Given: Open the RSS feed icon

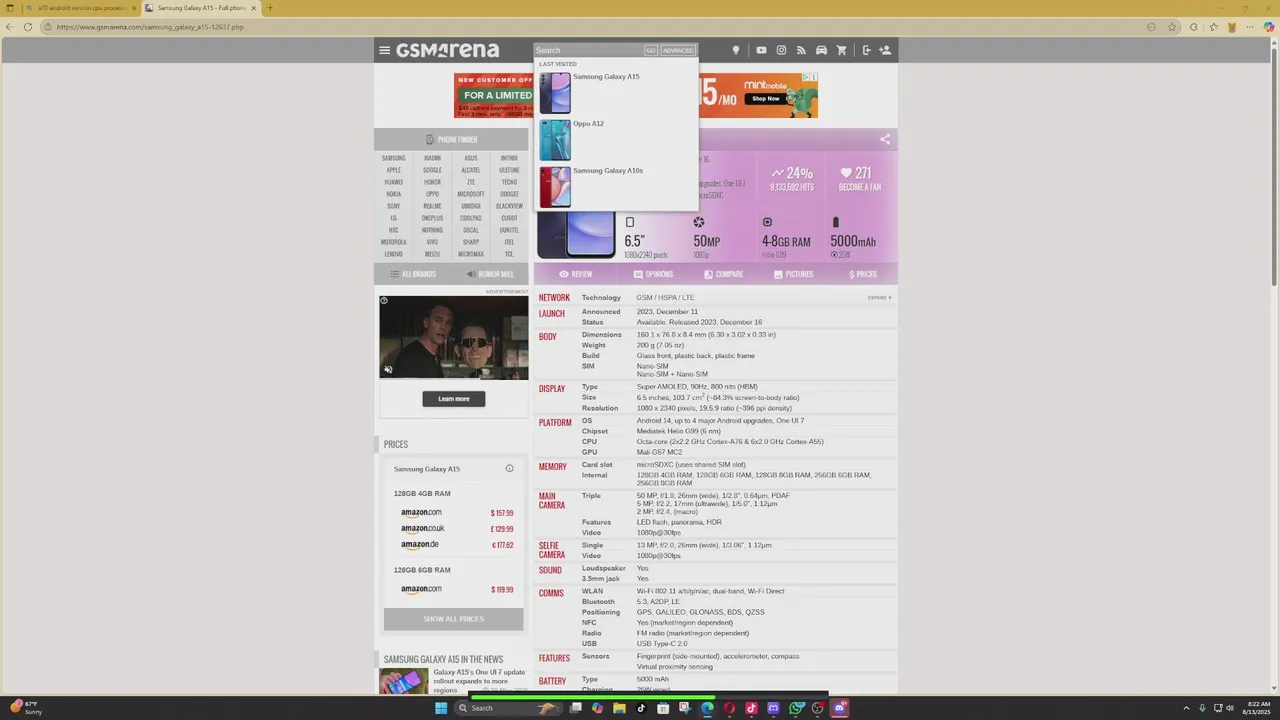Looking at the screenshot, I should pyautogui.click(x=801, y=50).
